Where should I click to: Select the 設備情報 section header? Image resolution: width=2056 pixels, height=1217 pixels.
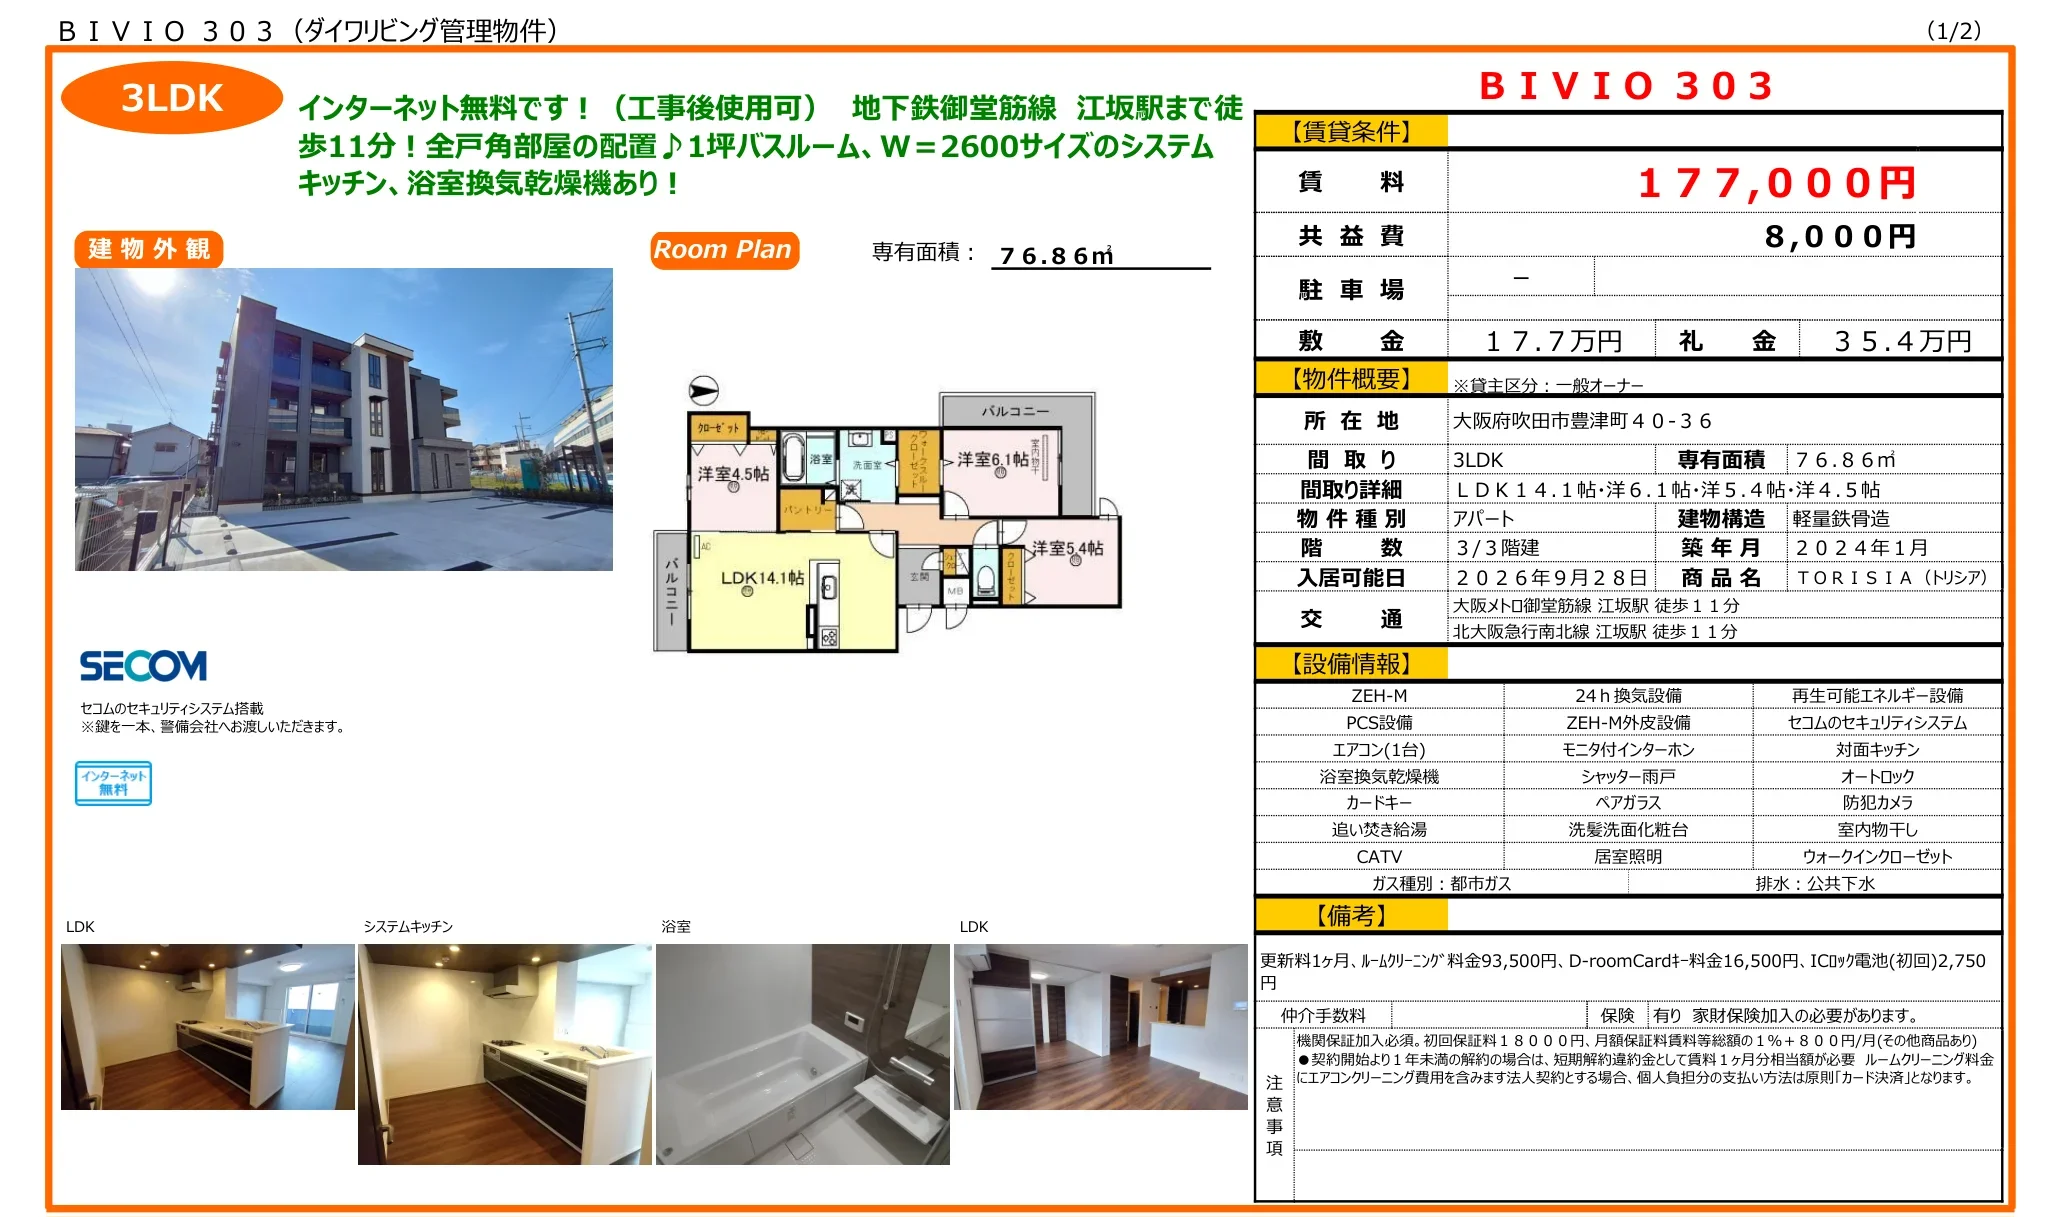pyautogui.click(x=1351, y=663)
